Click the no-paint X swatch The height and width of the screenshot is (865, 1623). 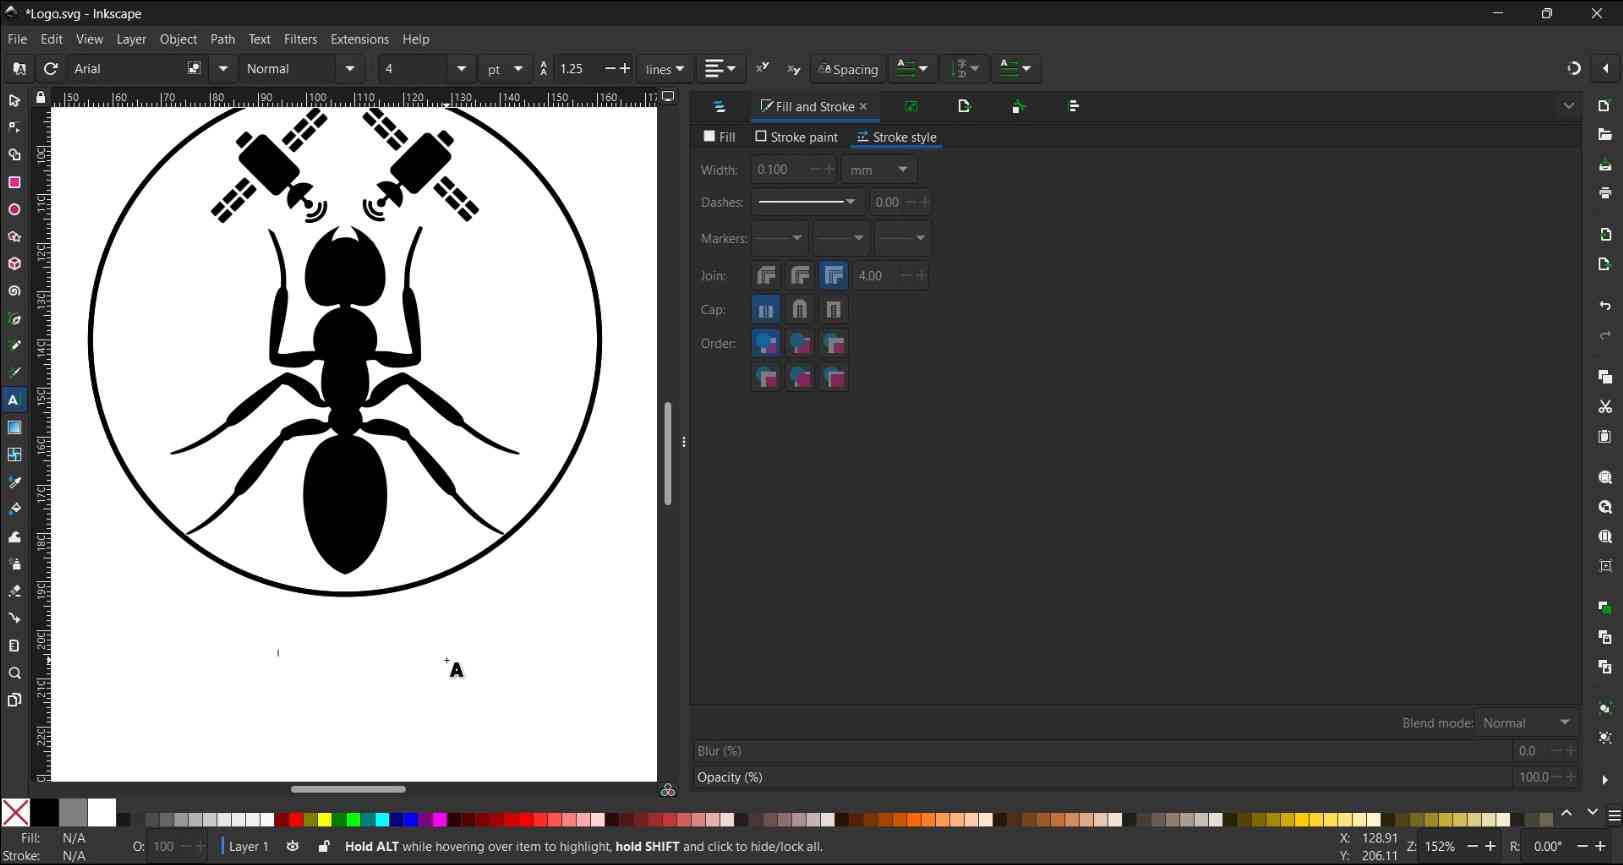tap(15, 812)
